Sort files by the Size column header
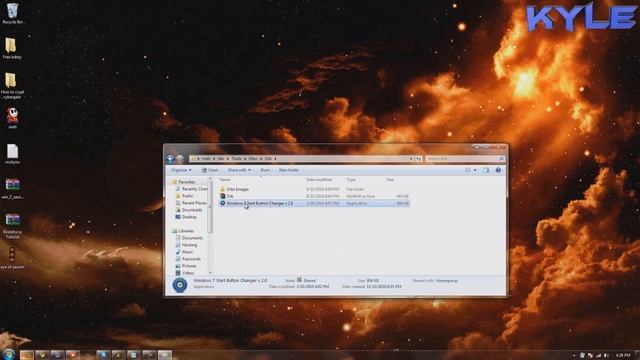Image resolution: width=640 pixels, height=360 pixels. (390, 180)
